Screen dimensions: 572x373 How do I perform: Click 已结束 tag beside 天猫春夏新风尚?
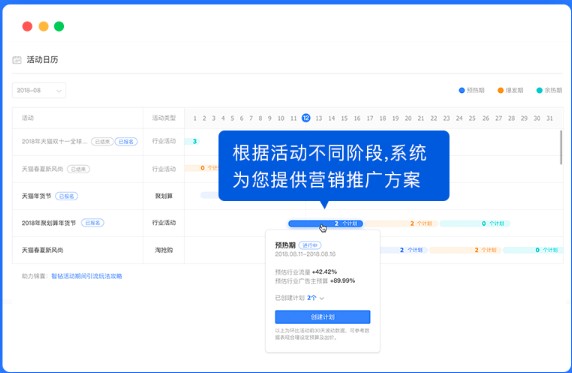click(x=78, y=169)
